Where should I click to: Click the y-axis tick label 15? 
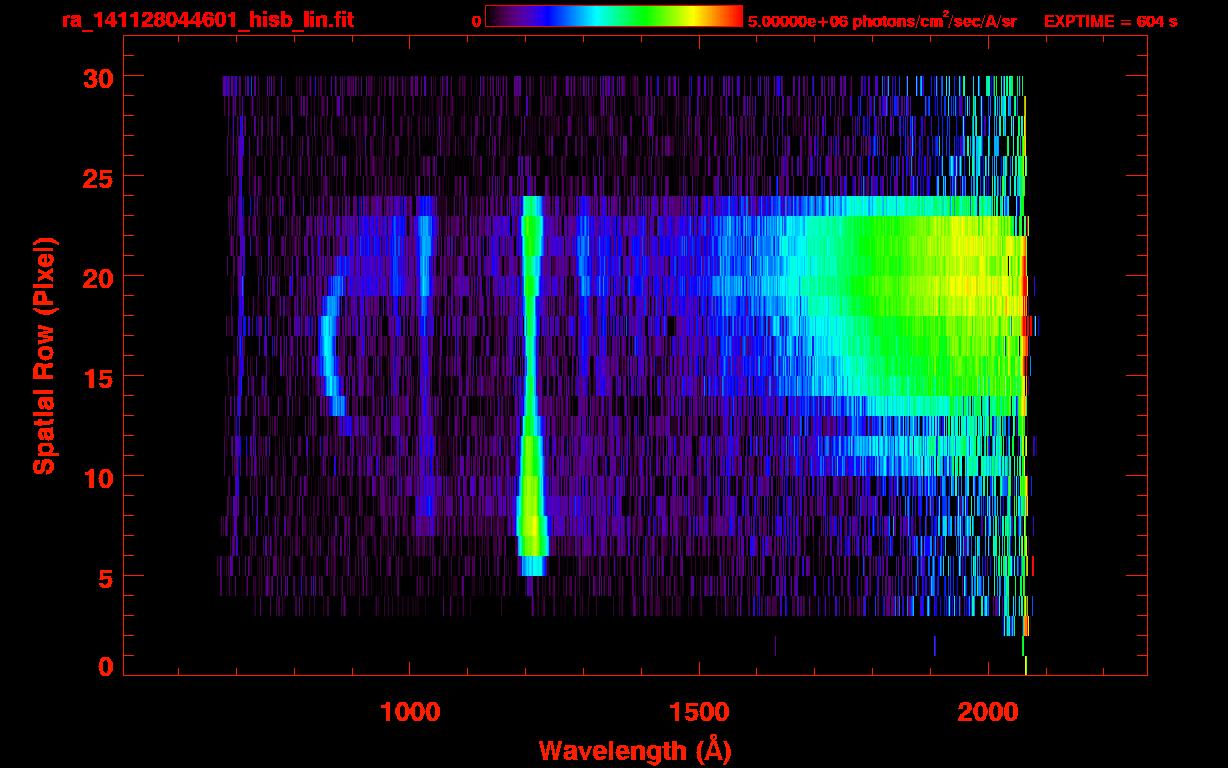point(96,377)
